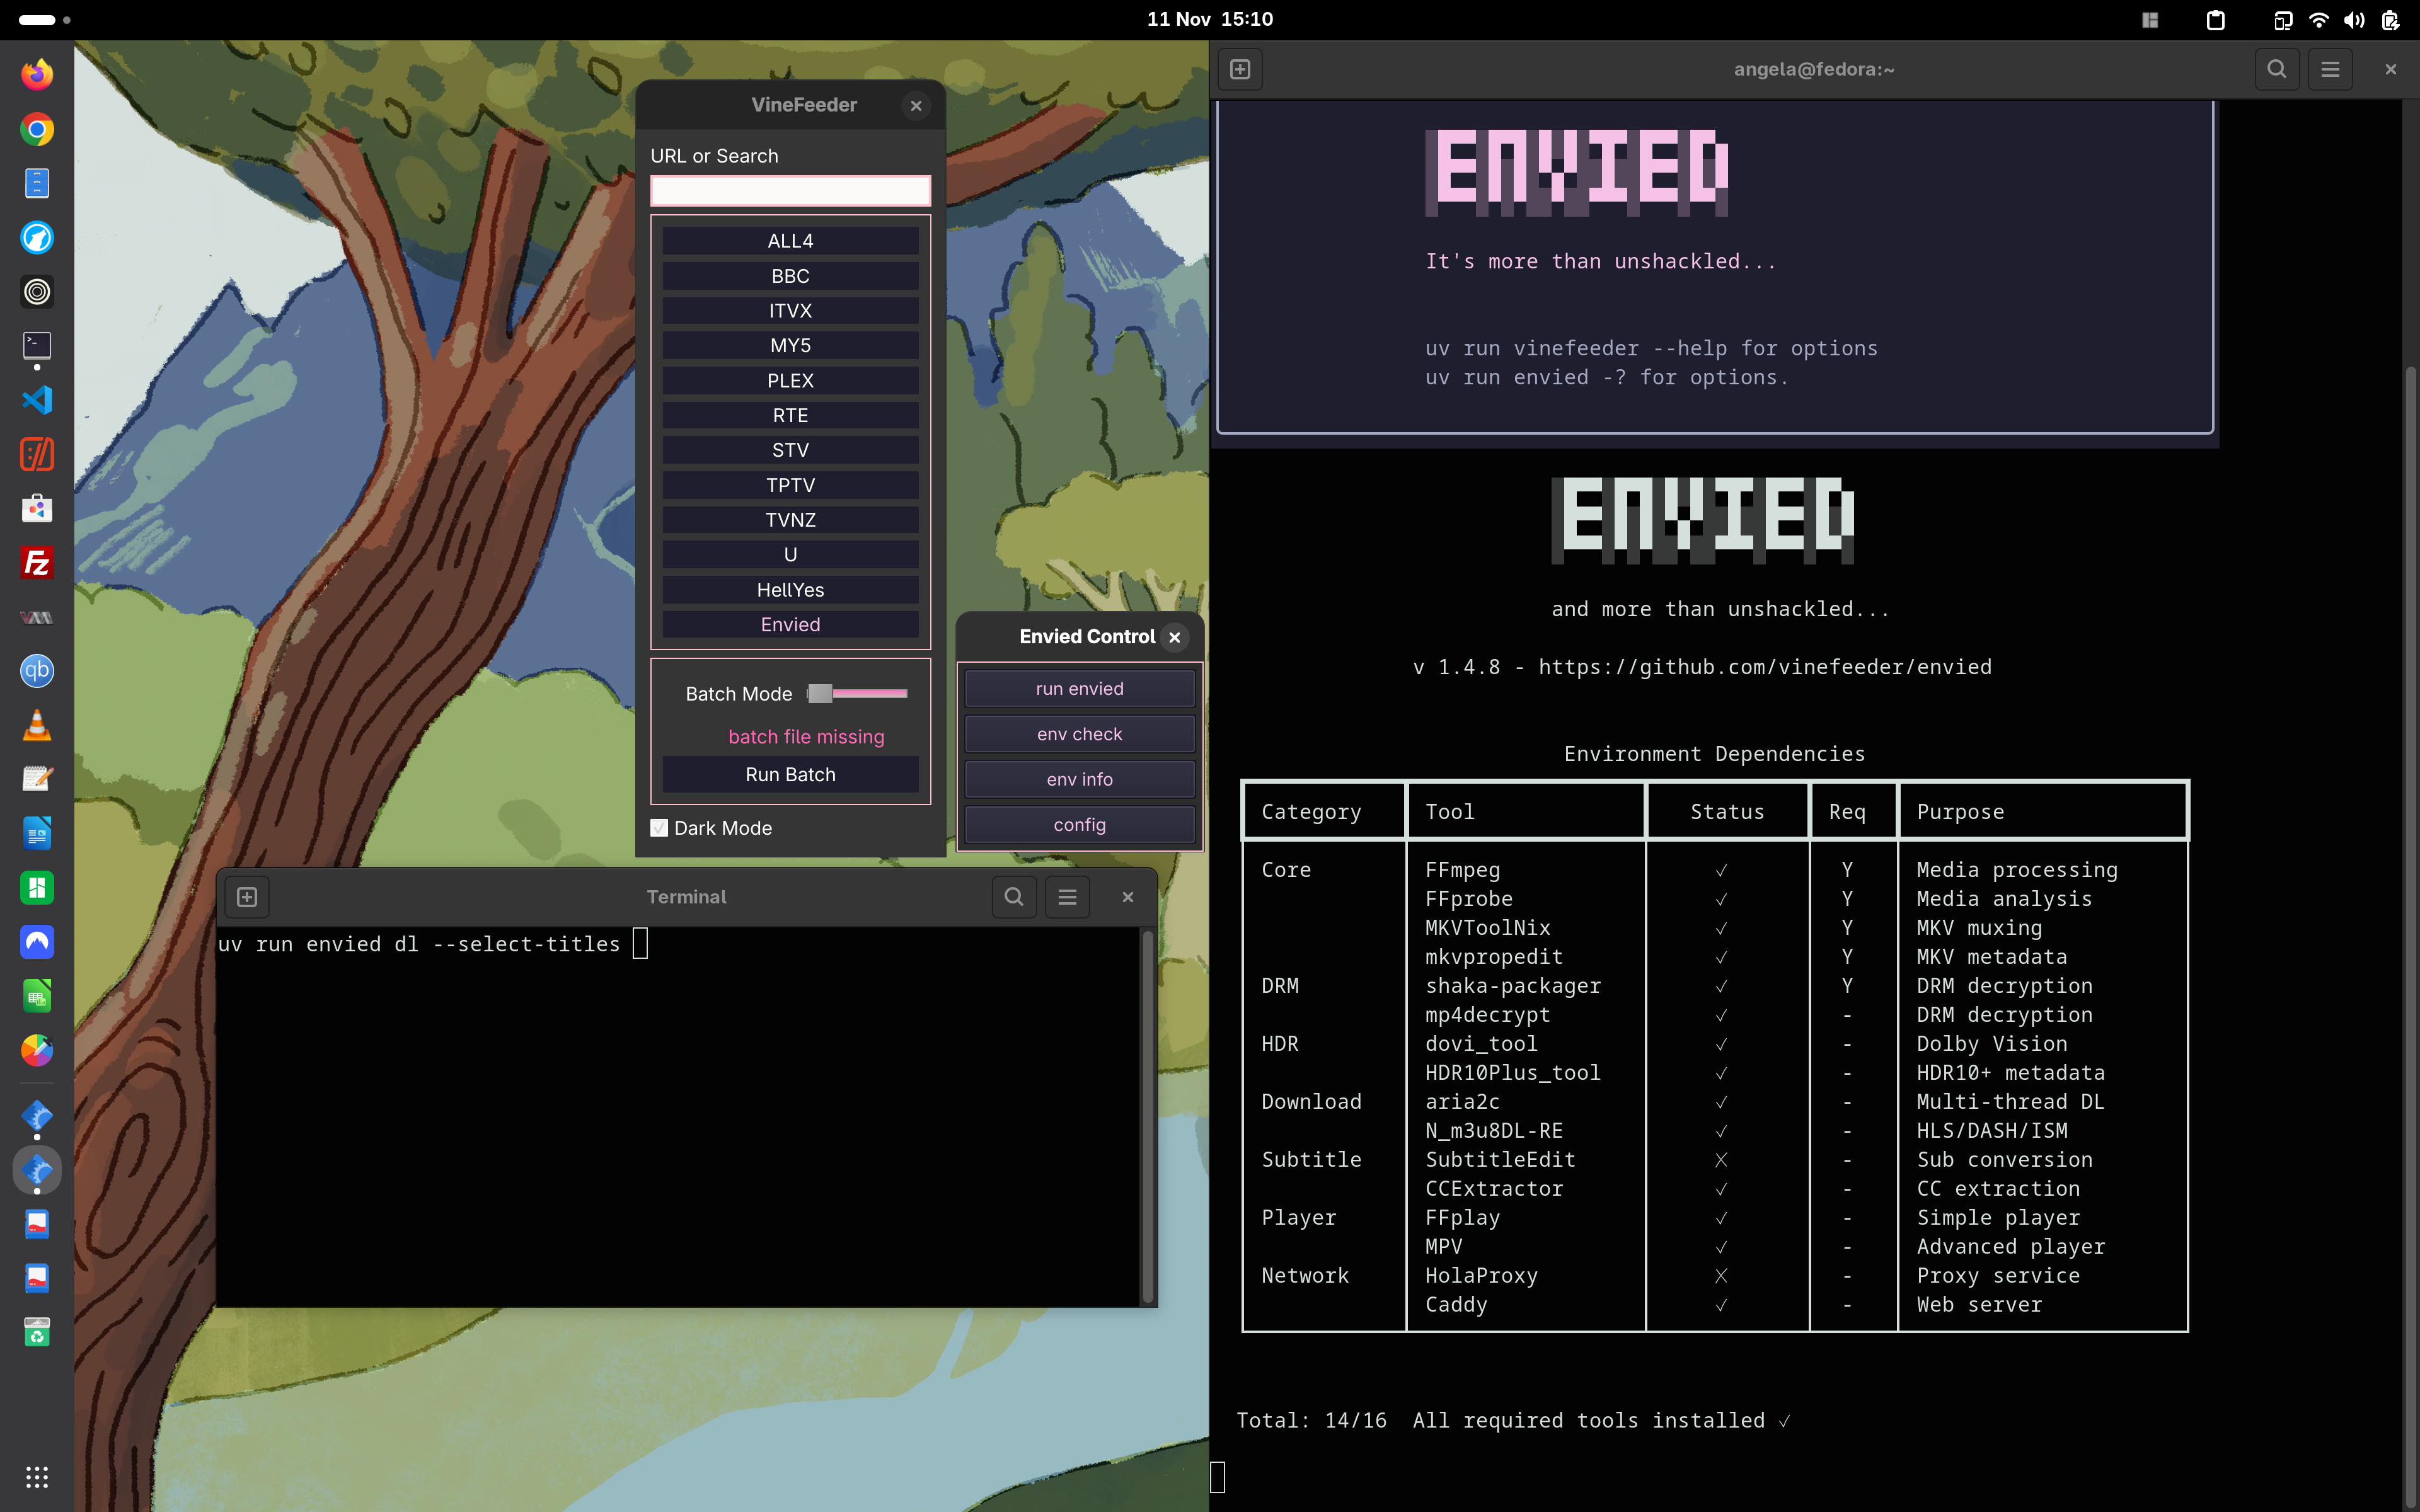Select the BBC service entry
Viewport: 2420px width, 1512px height.
click(790, 276)
